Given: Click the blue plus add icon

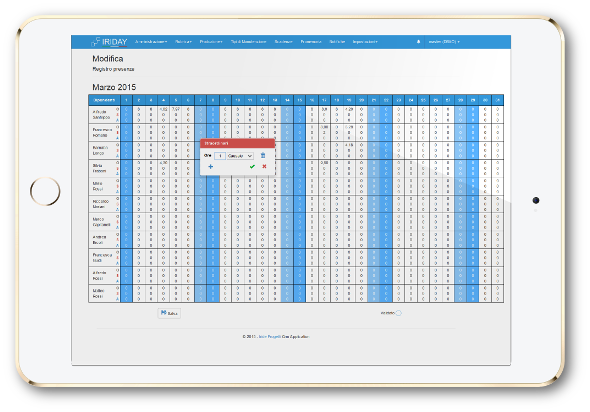Looking at the screenshot, I should 211,166.
